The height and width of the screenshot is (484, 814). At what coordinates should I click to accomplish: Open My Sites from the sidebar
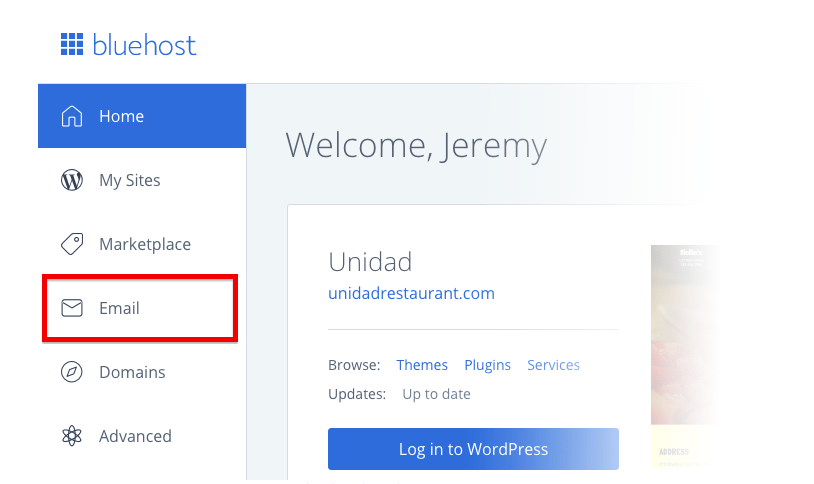click(129, 180)
